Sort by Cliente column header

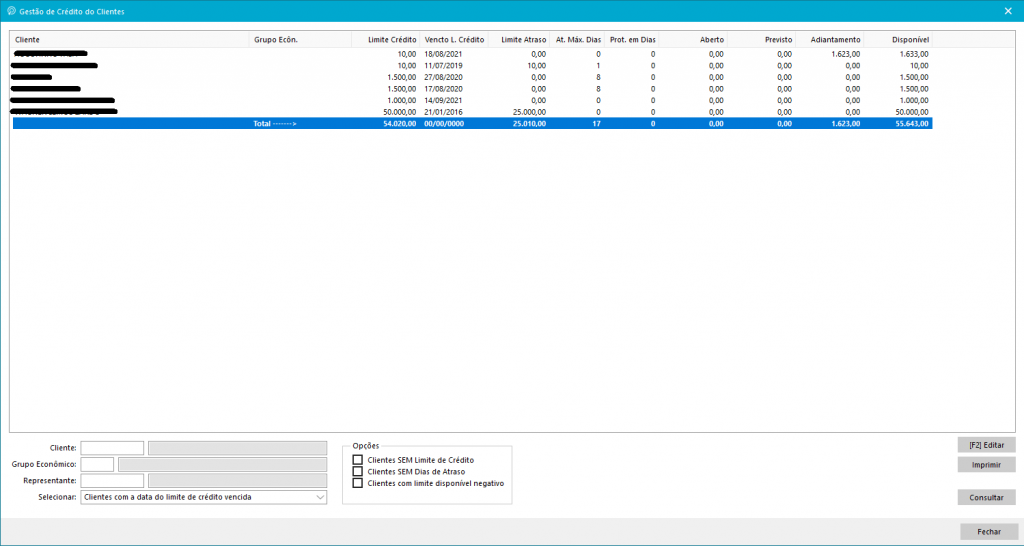[130, 40]
